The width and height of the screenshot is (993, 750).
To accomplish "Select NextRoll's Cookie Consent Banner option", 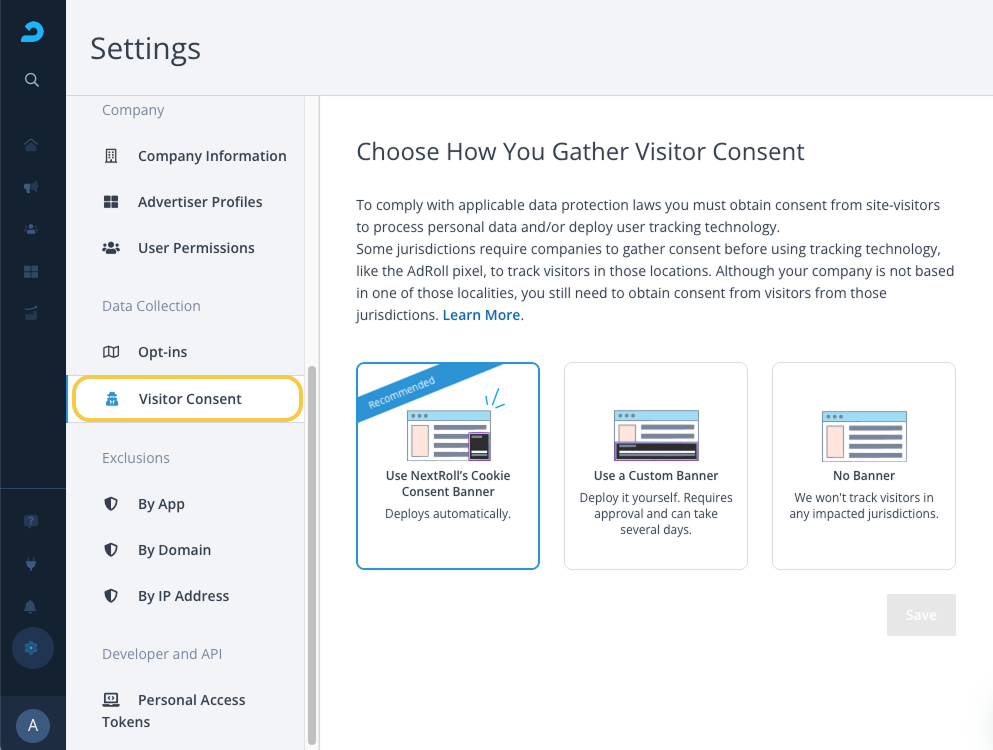I will [x=448, y=466].
